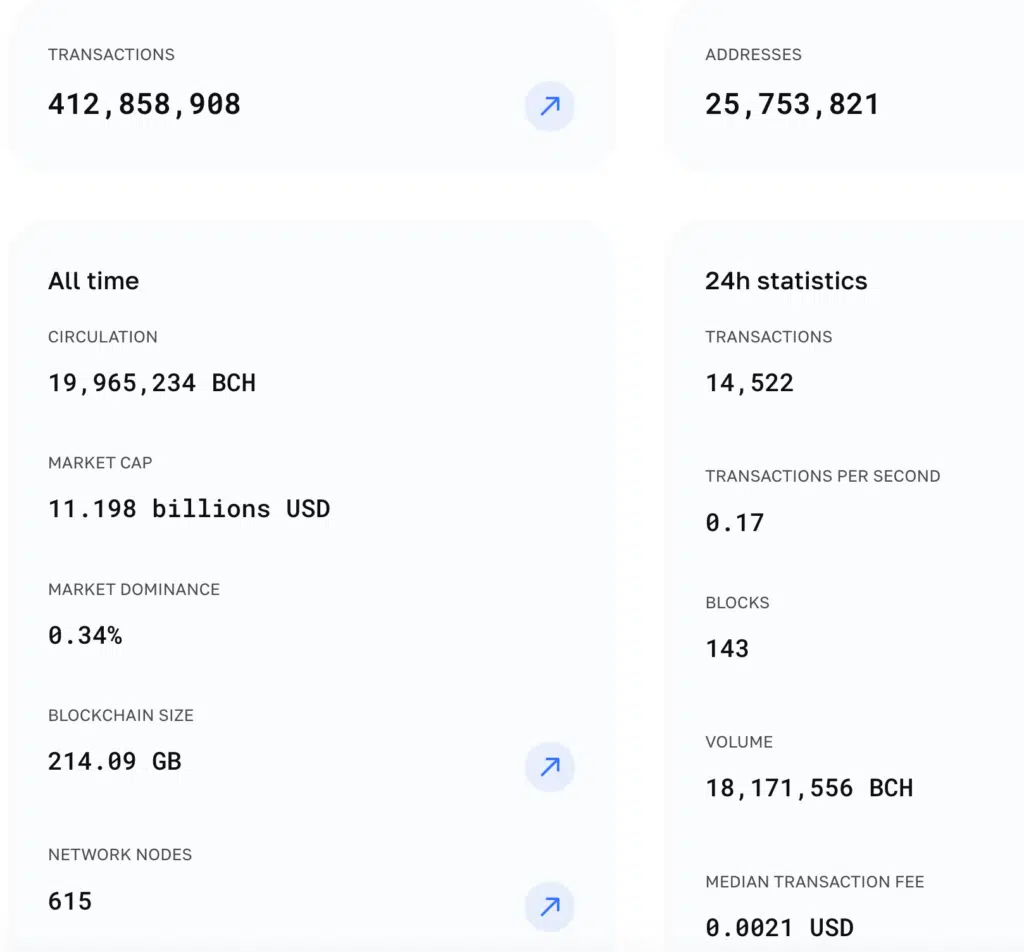Screen dimensions: 1024x952
Task: Open the Blockchain Size chart arrow
Action: point(549,767)
